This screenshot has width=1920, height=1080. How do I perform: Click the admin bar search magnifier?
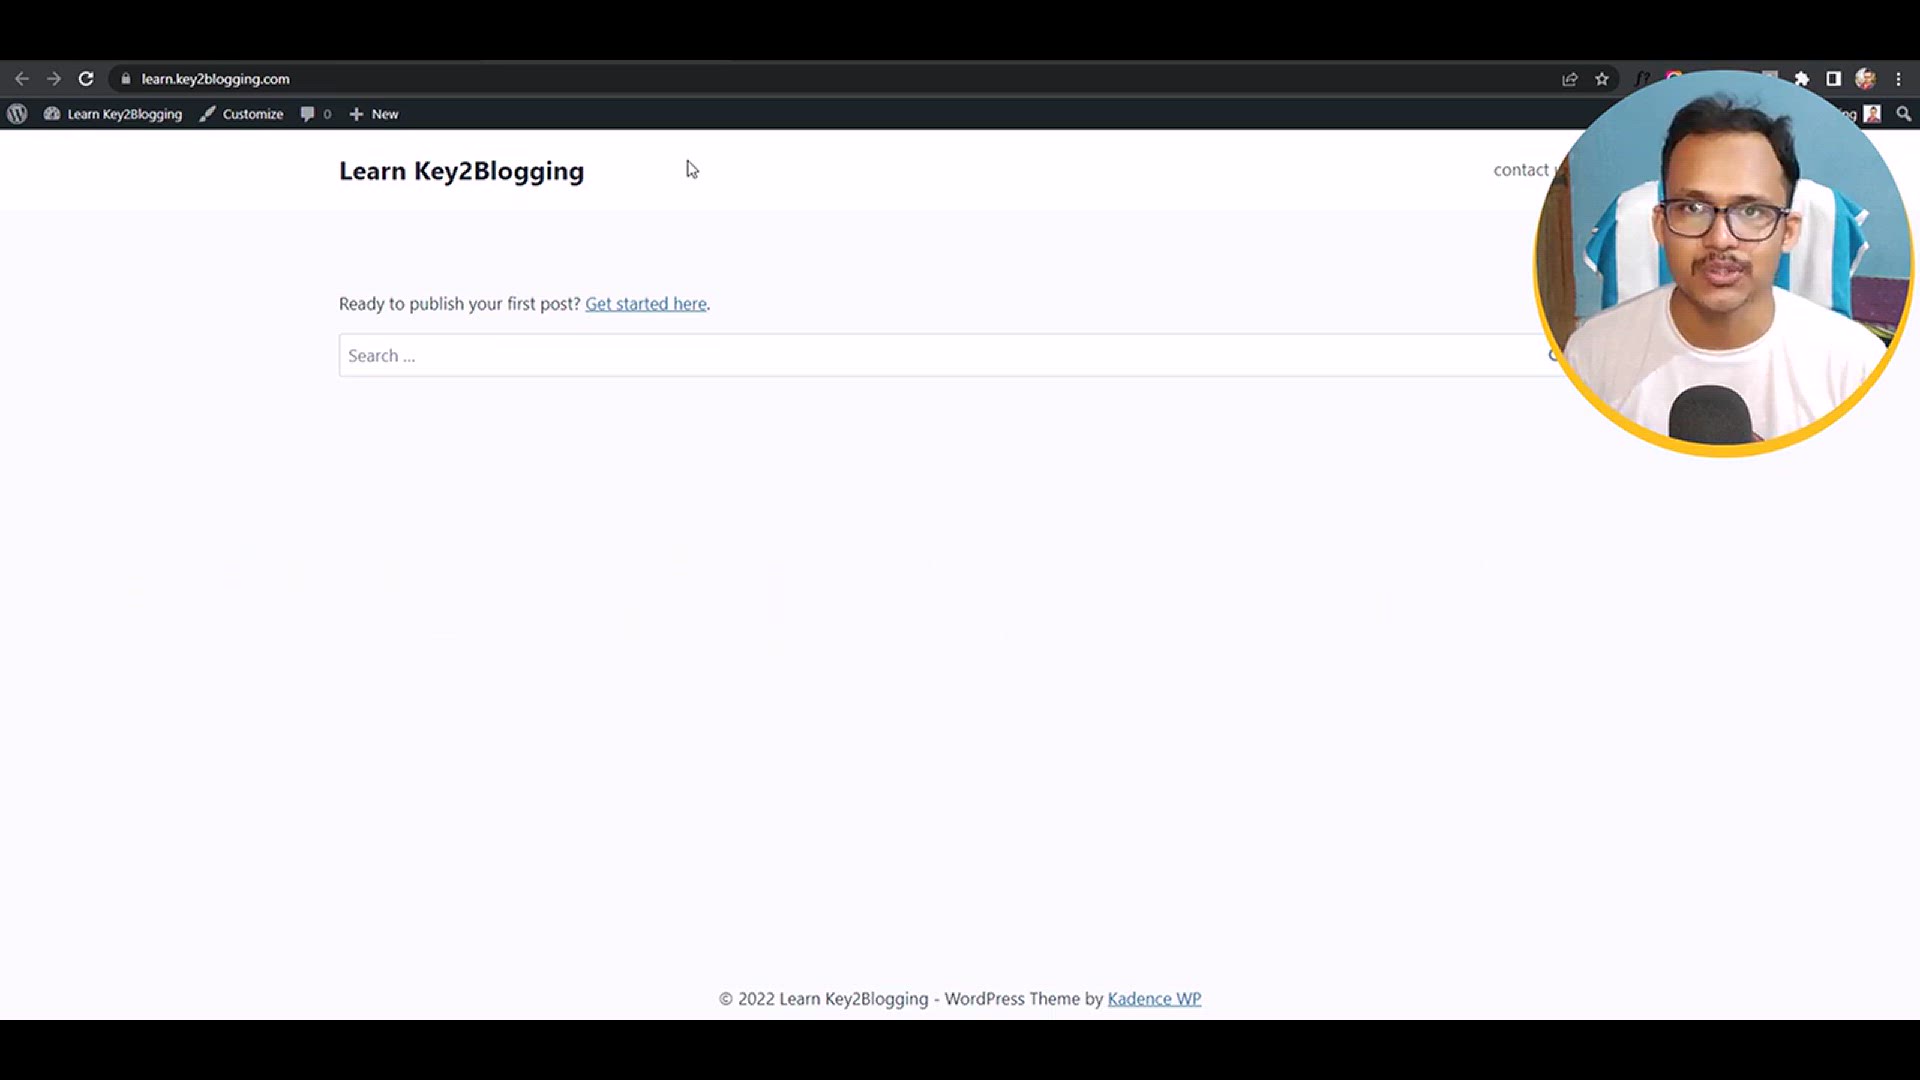click(x=1903, y=114)
